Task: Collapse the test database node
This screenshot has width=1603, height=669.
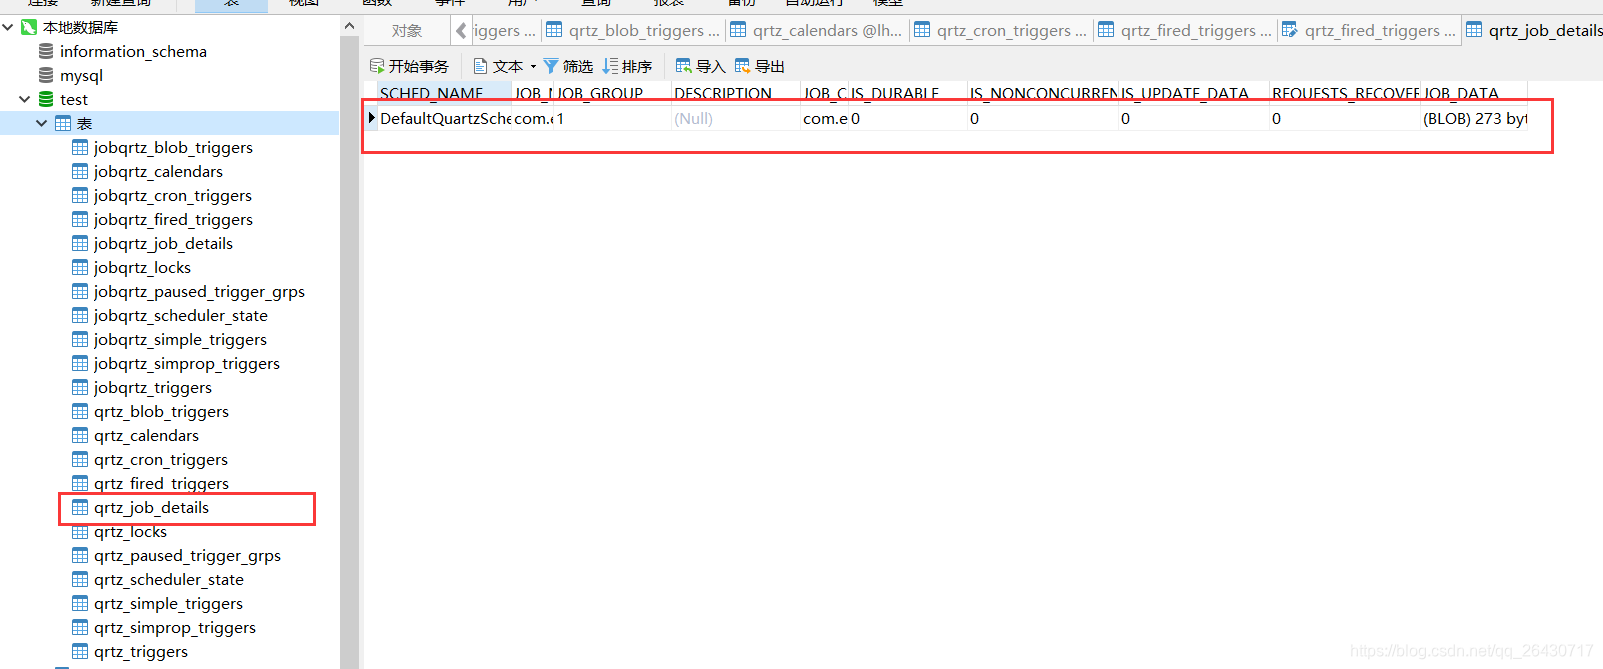Action: [24, 99]
